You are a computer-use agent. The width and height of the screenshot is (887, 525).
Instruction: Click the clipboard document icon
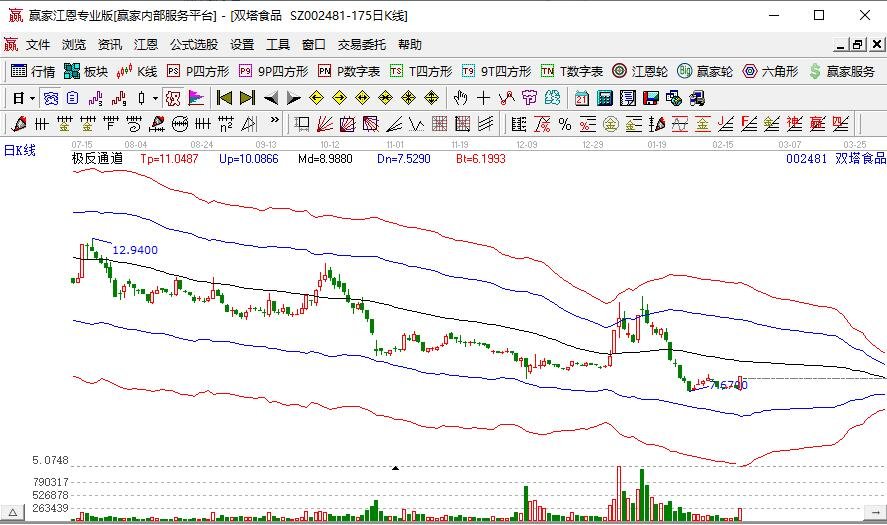point(72,98)
